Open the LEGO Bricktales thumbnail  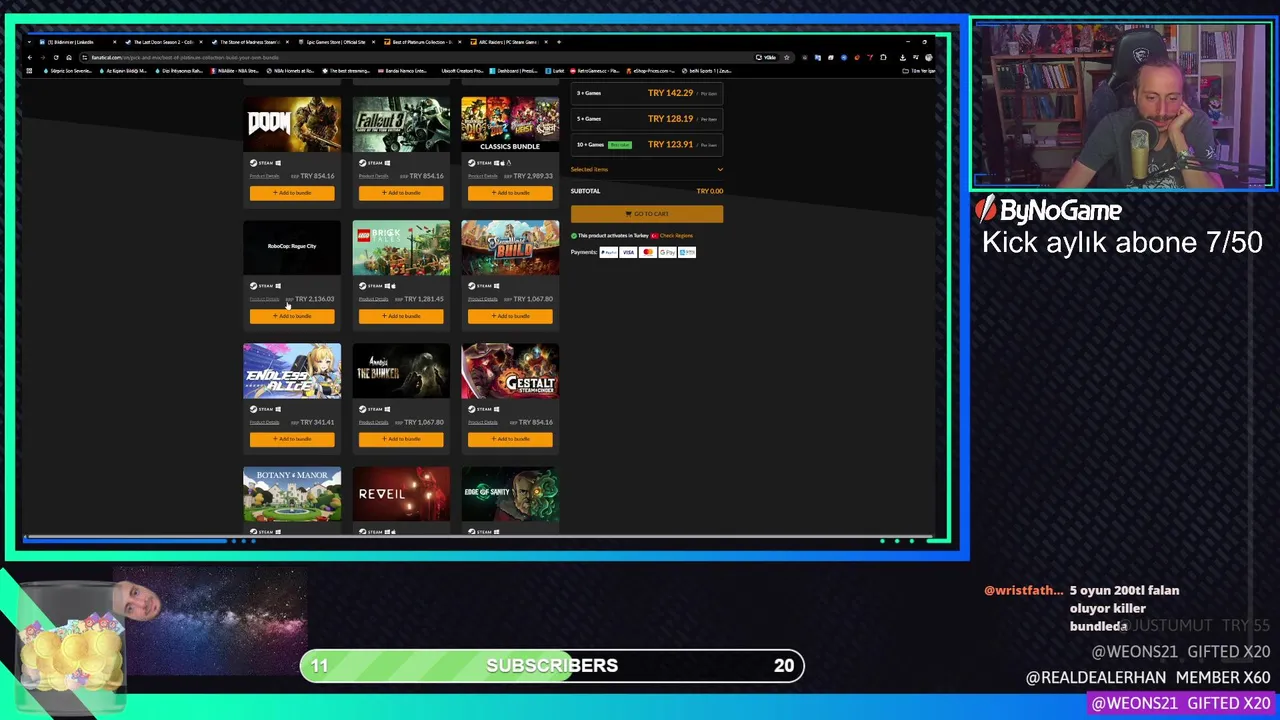tap(401, 247)
